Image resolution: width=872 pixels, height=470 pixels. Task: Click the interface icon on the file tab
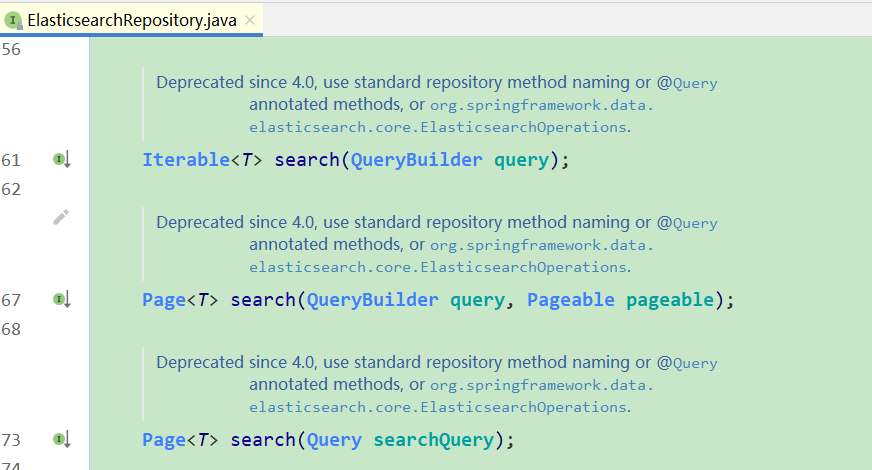click(12, 21)
